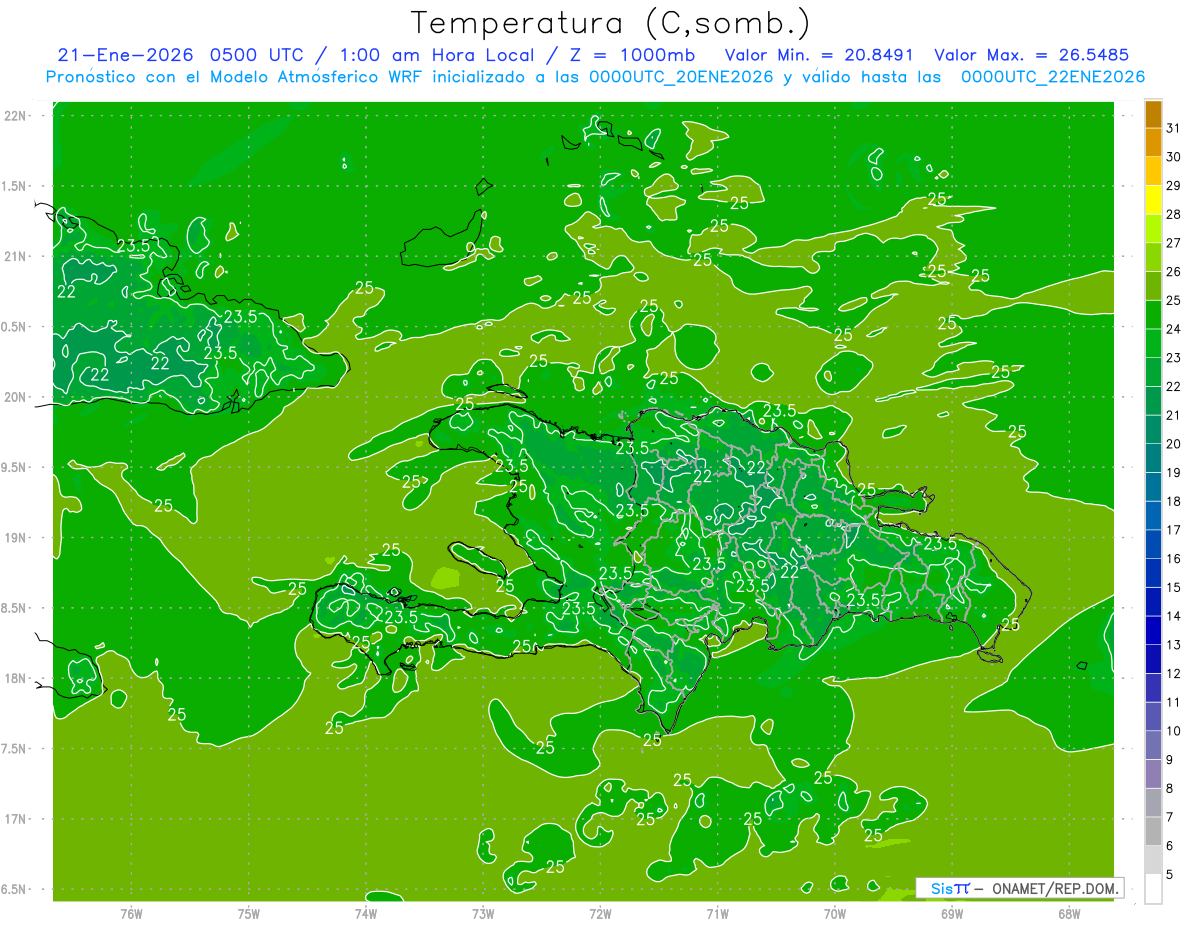1200x927 pixels.
Task: Click the legend value 5
Action: click(x=1171, y=875)
